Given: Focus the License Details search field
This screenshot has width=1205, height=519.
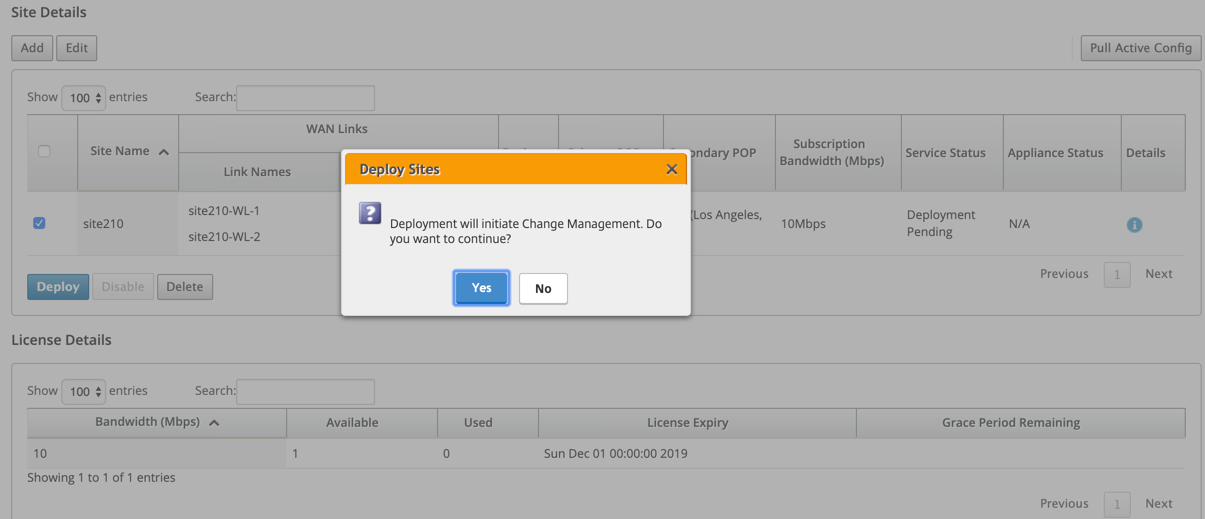Looking at the screenshot, I should pos(305,392).
